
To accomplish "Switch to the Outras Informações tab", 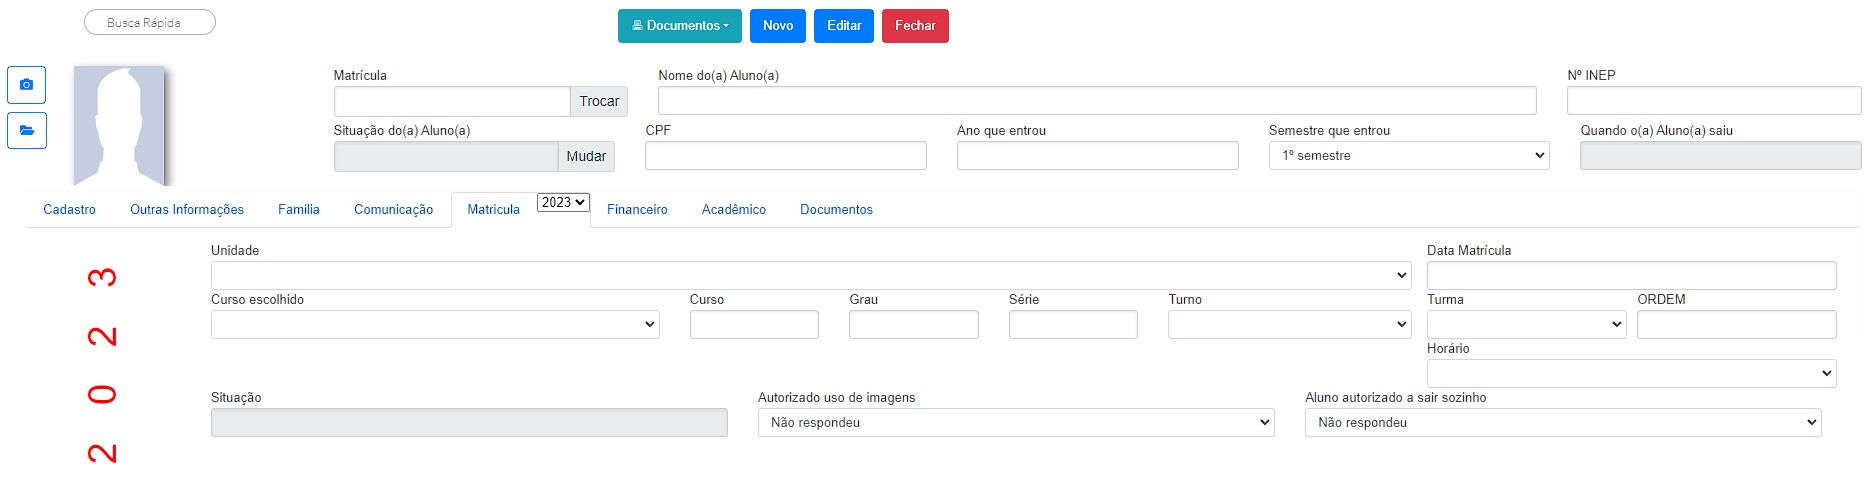I will coord(187,209).
